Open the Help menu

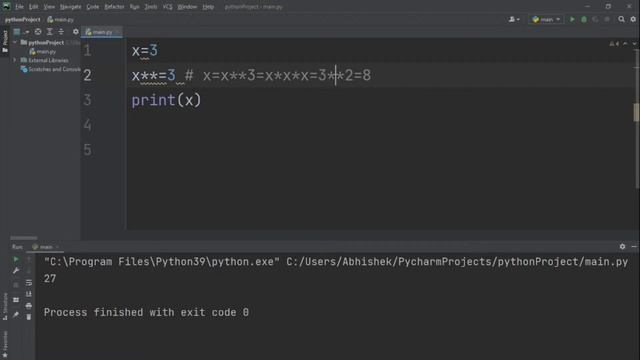click(x=208, y=7)
